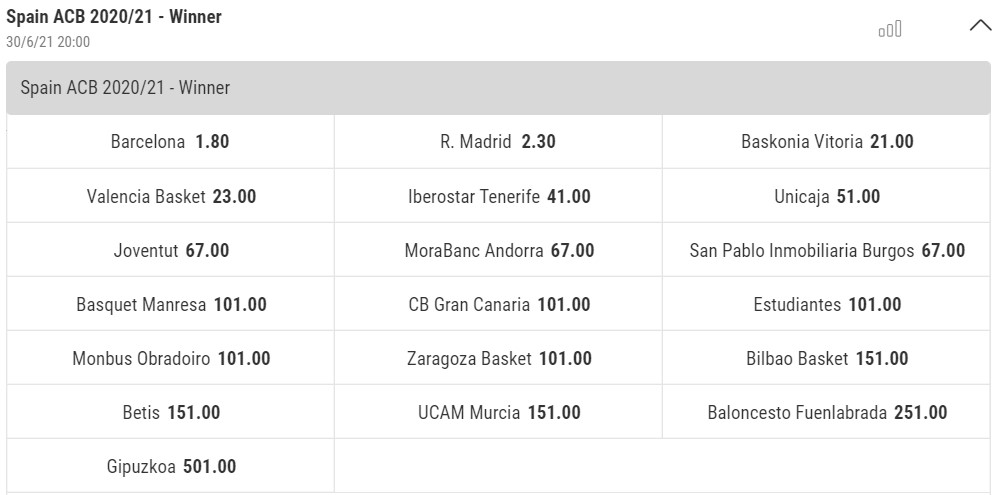Choose Gipuzkoa at 501.00
Screen dimensions: 995x495
(x=170, y=466)
